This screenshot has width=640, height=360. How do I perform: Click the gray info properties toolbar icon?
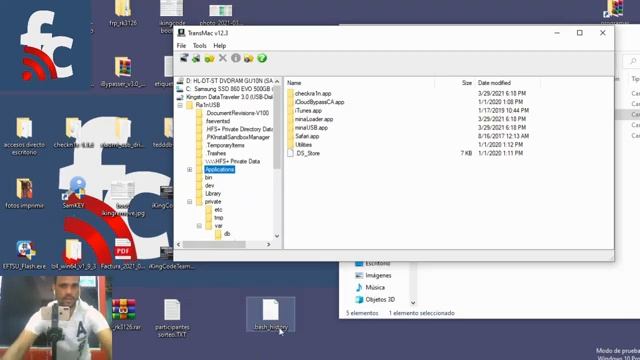pos(236,58)
